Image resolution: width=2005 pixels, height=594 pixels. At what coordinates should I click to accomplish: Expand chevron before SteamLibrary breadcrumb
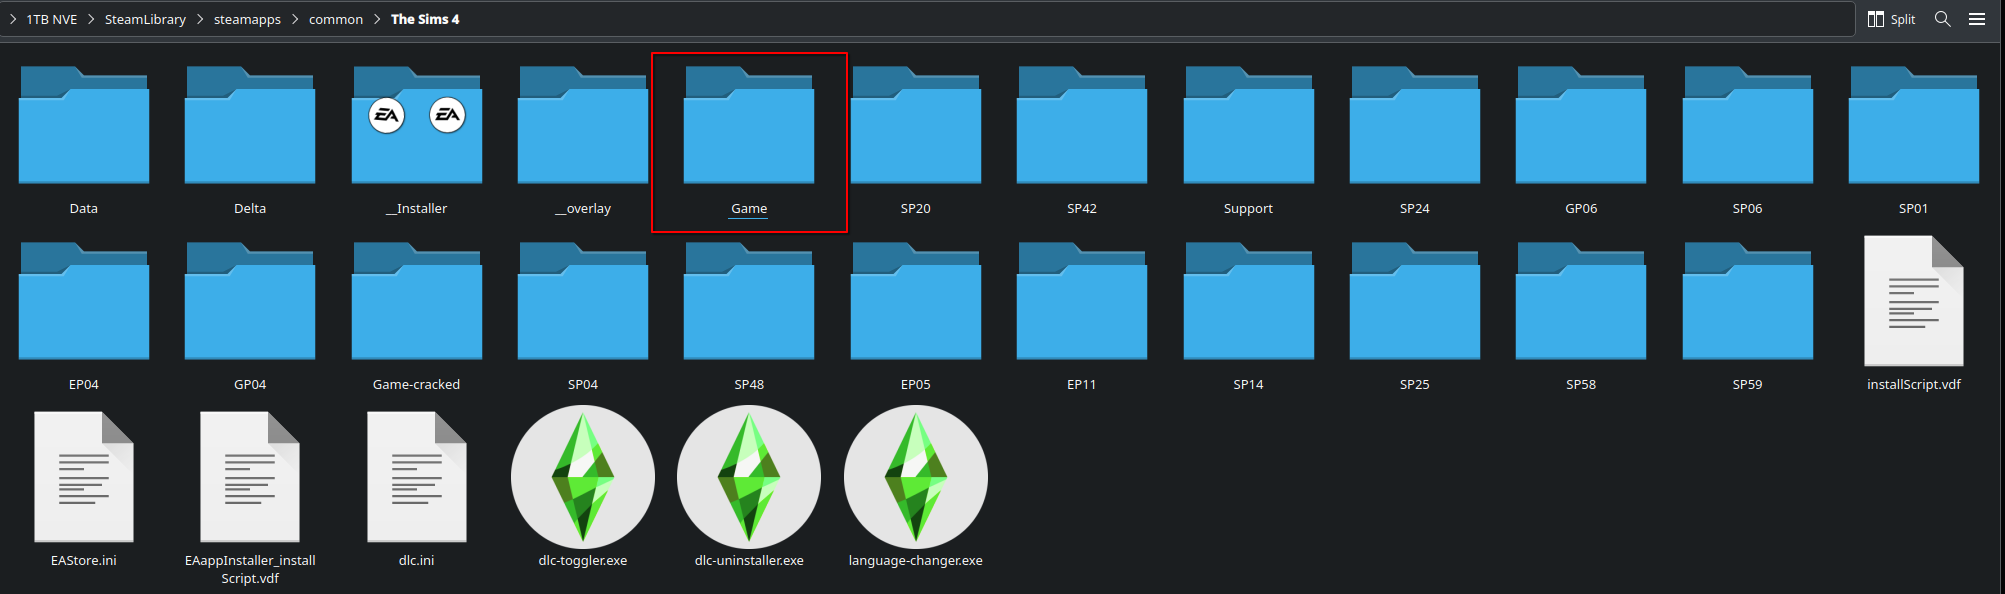point(91,19)
